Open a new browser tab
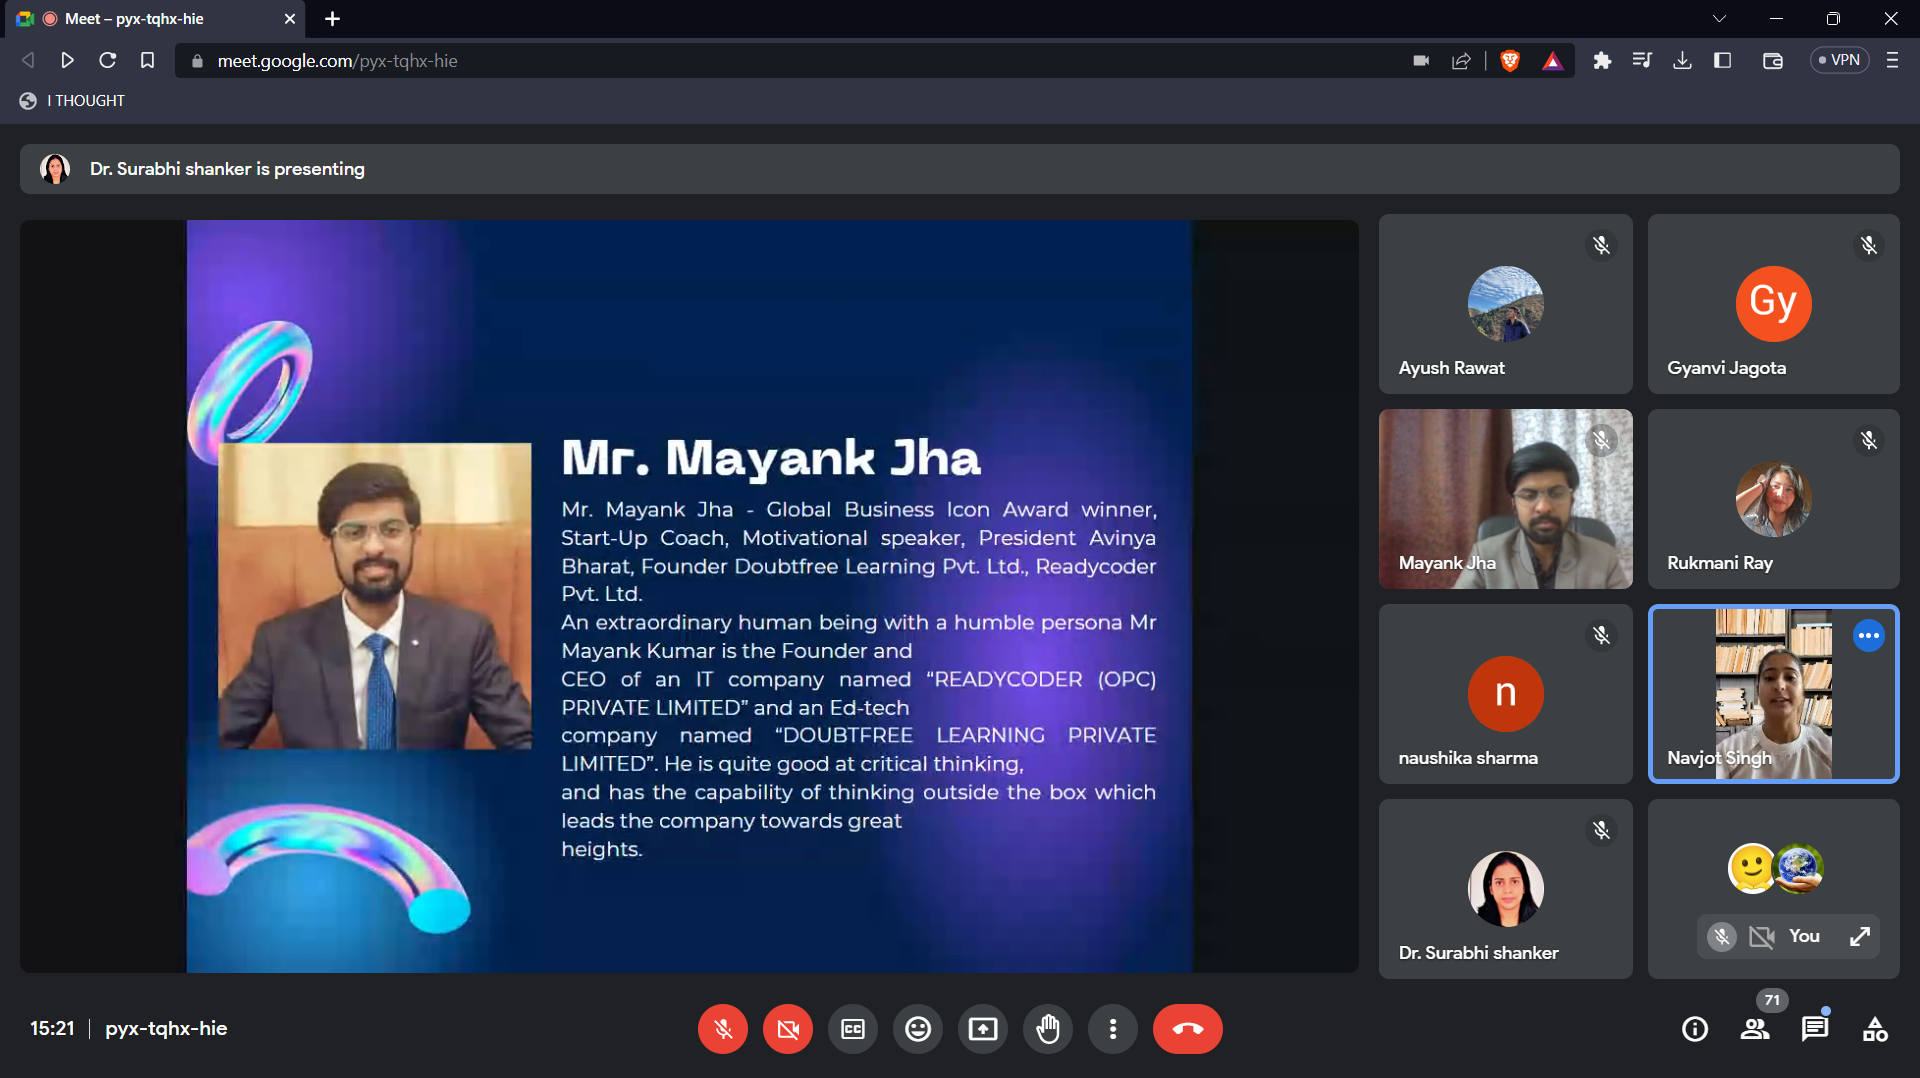 pos(332,19)
